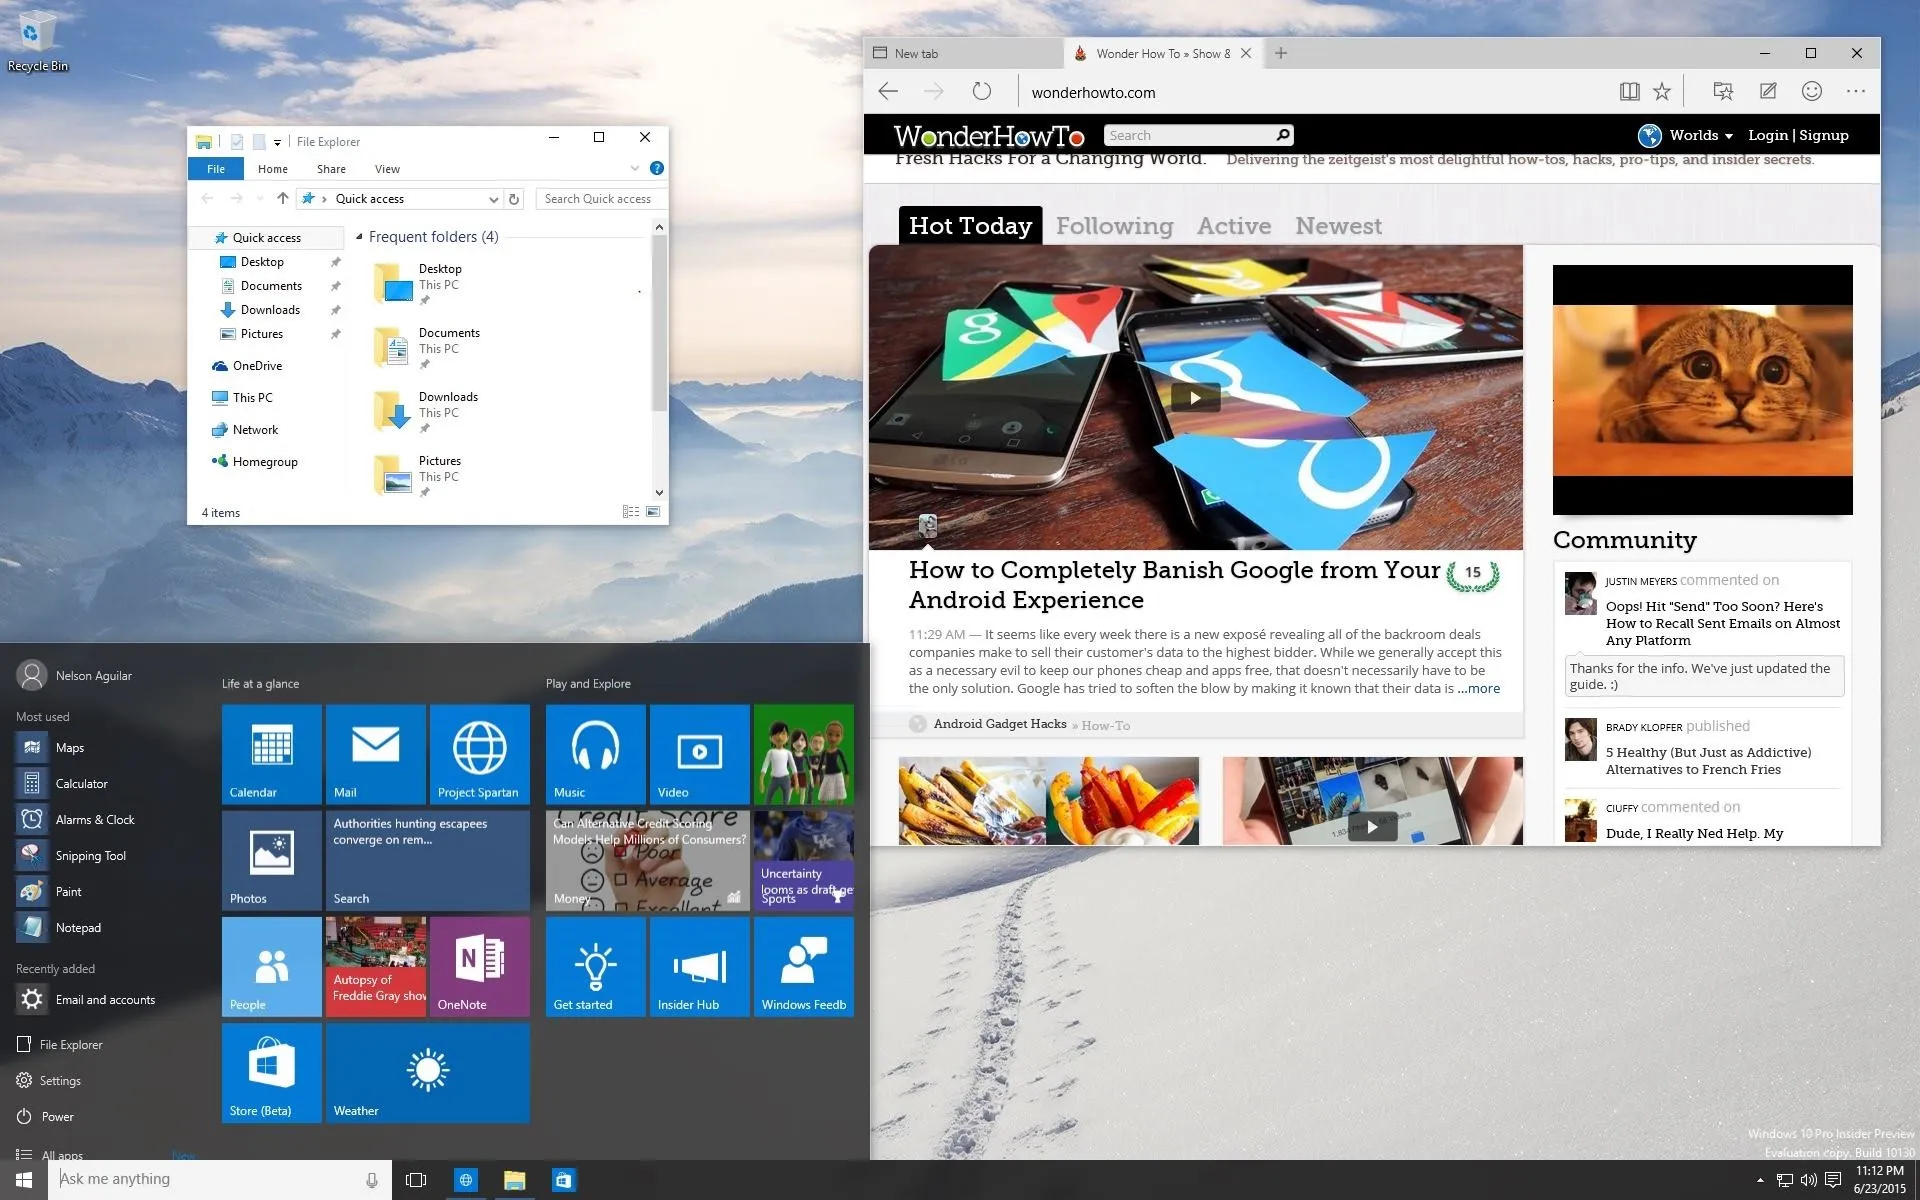
Task: Refresh the wonderhowto.com page
Action: tap(982, 92)
